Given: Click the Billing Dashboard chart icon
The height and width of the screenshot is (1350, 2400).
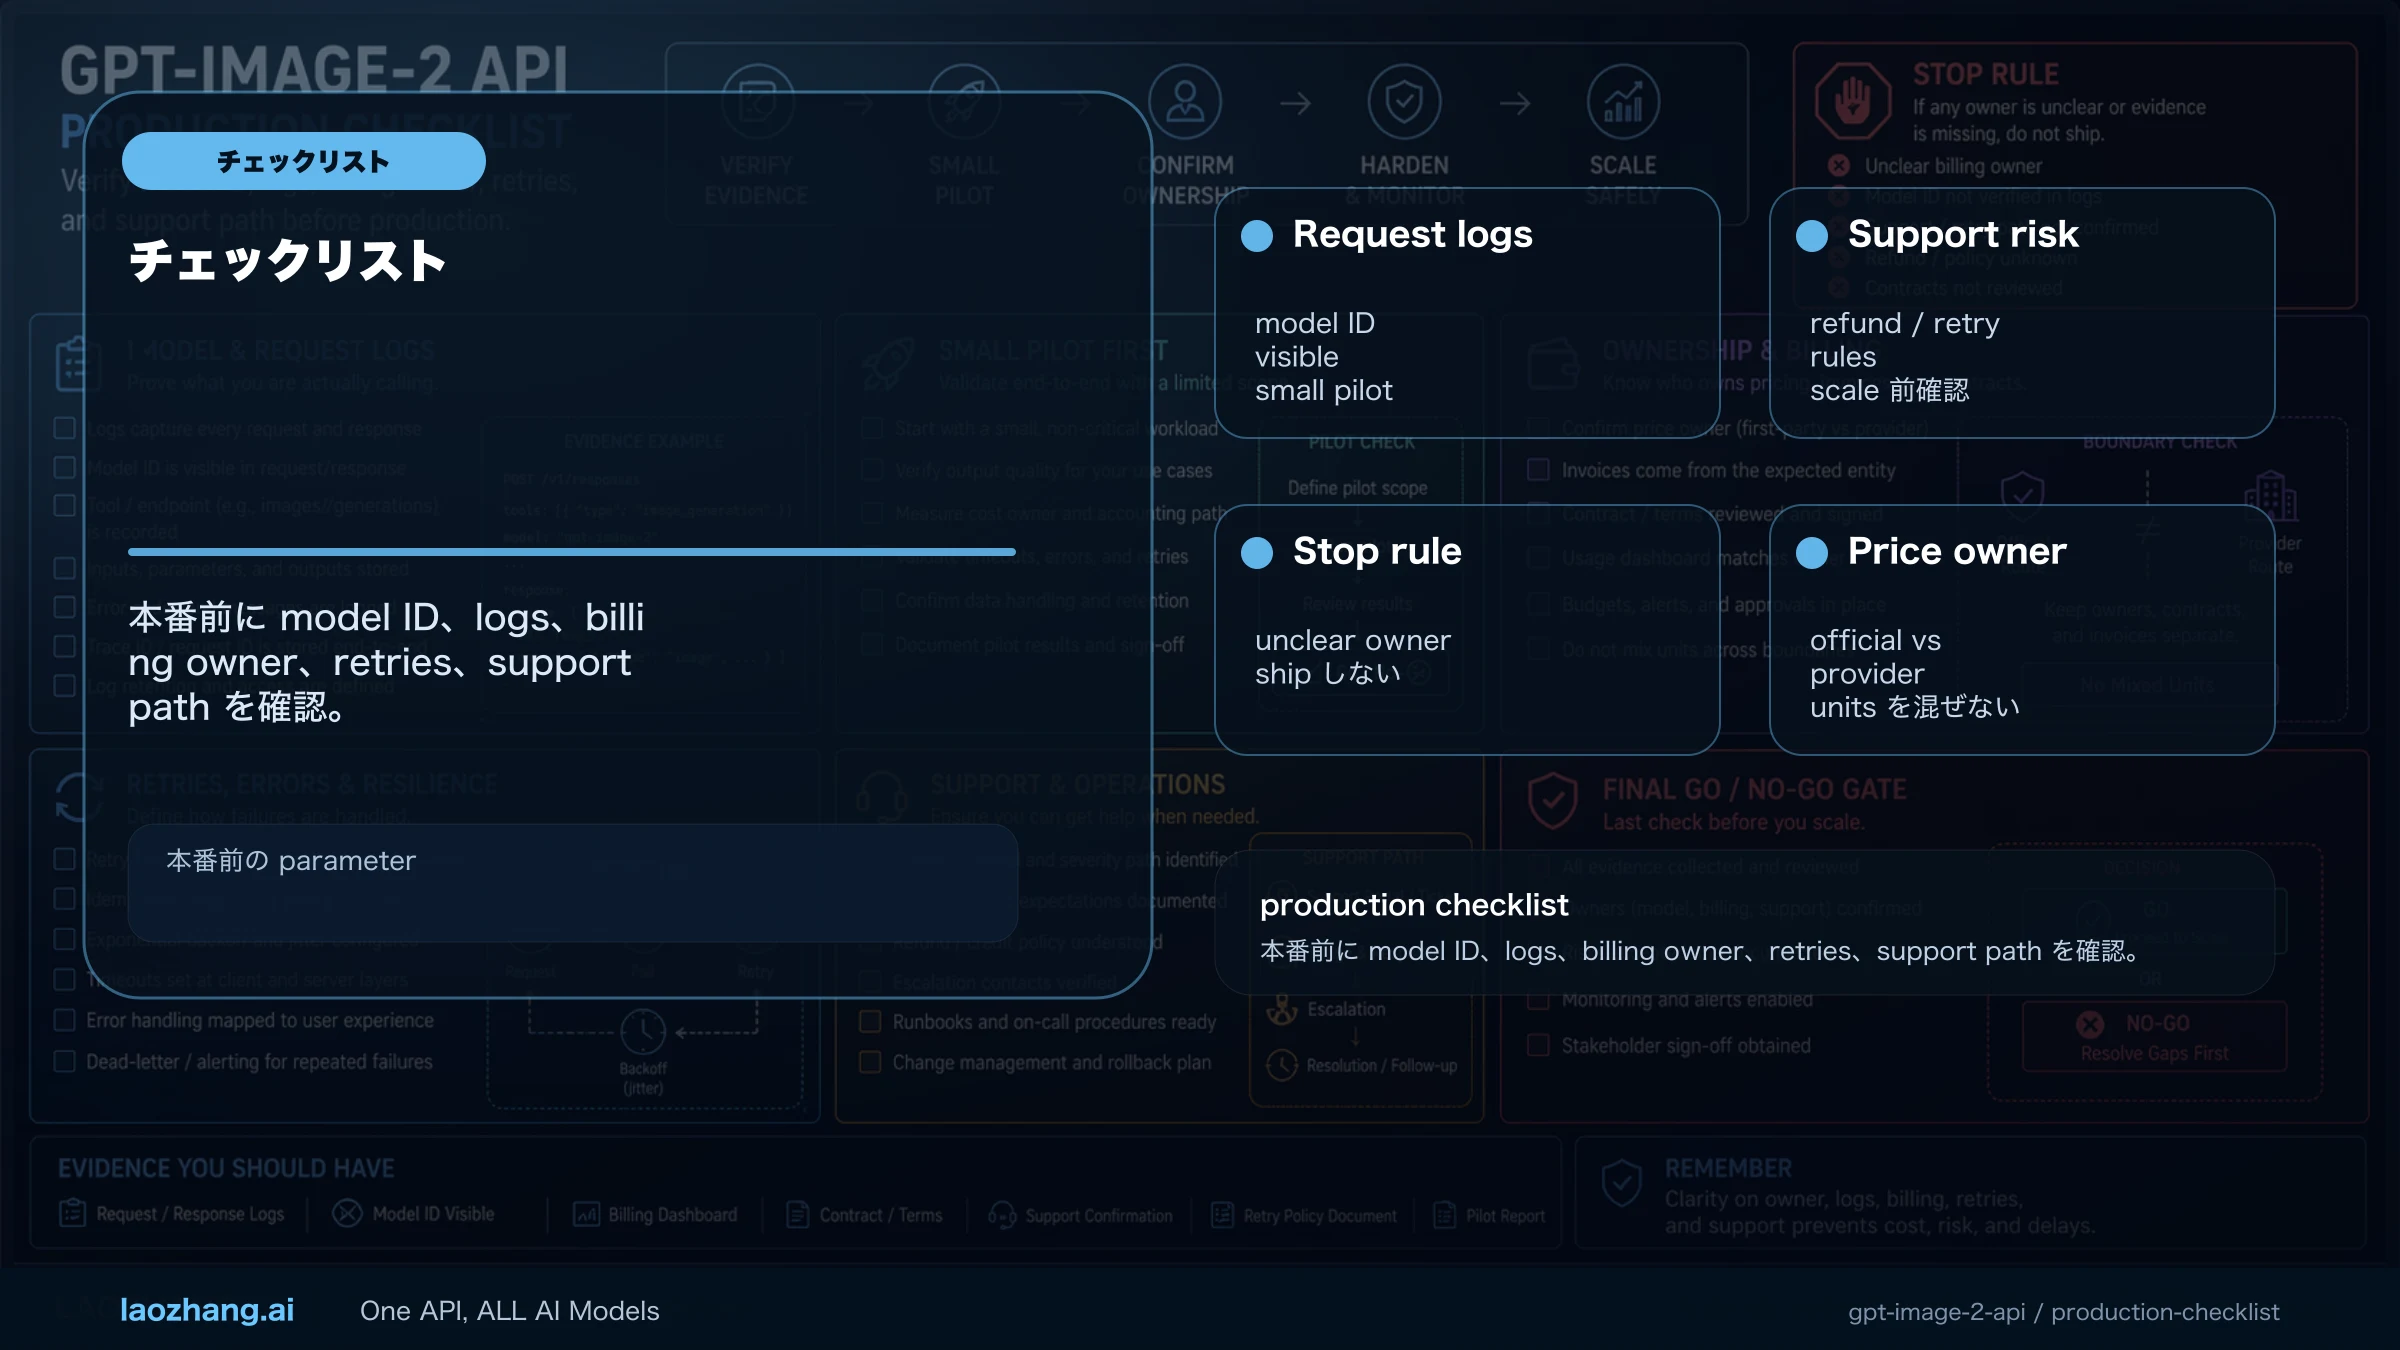Looking at the screenshot, I should [586, 1214].
